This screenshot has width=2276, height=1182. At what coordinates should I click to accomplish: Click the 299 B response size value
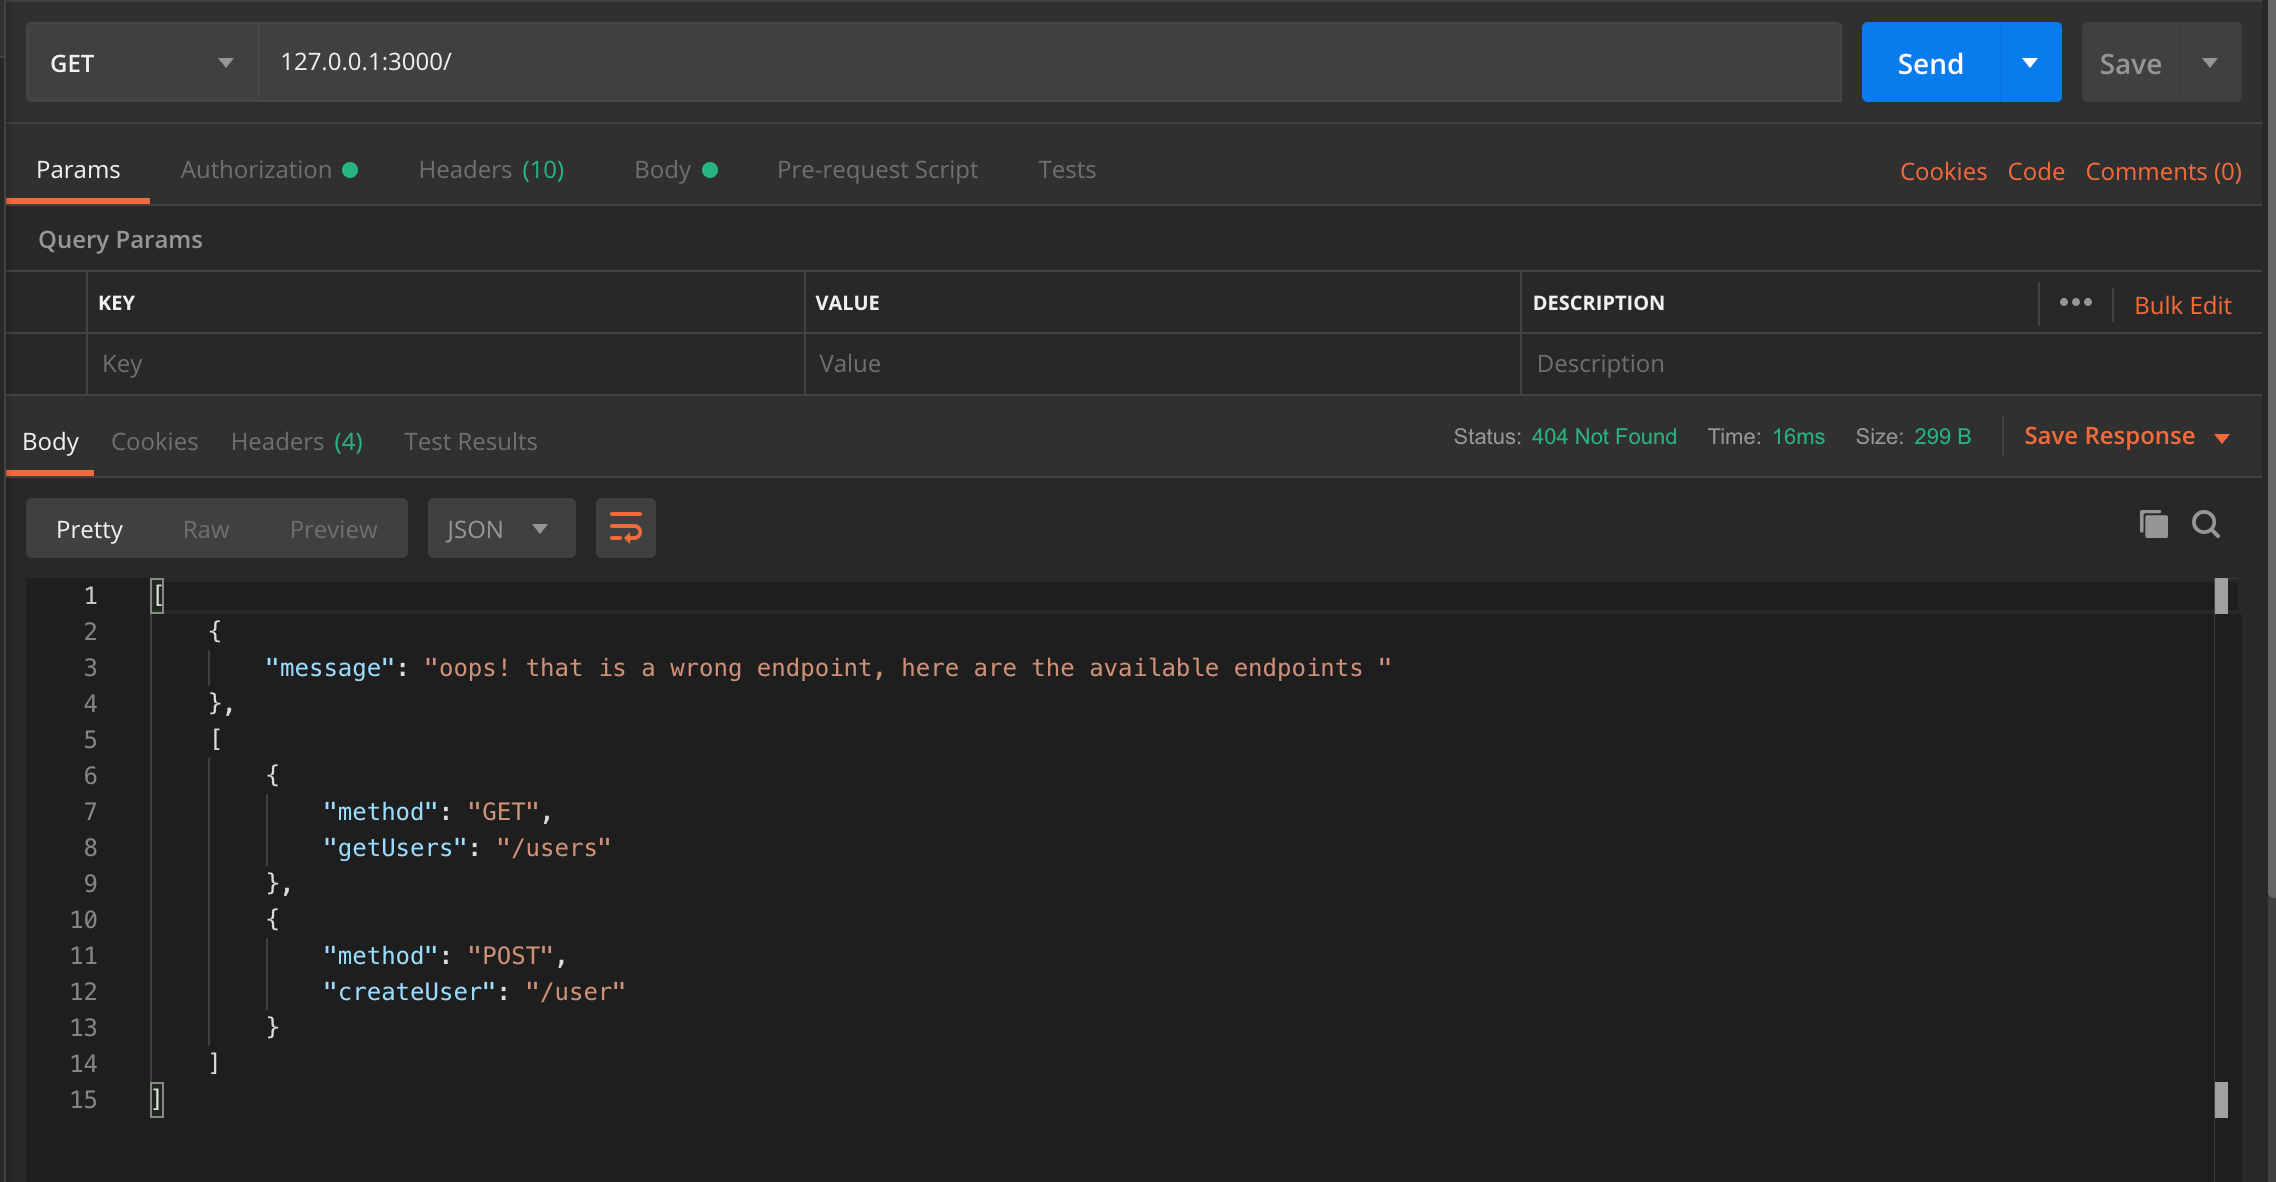click(1942, 436)
